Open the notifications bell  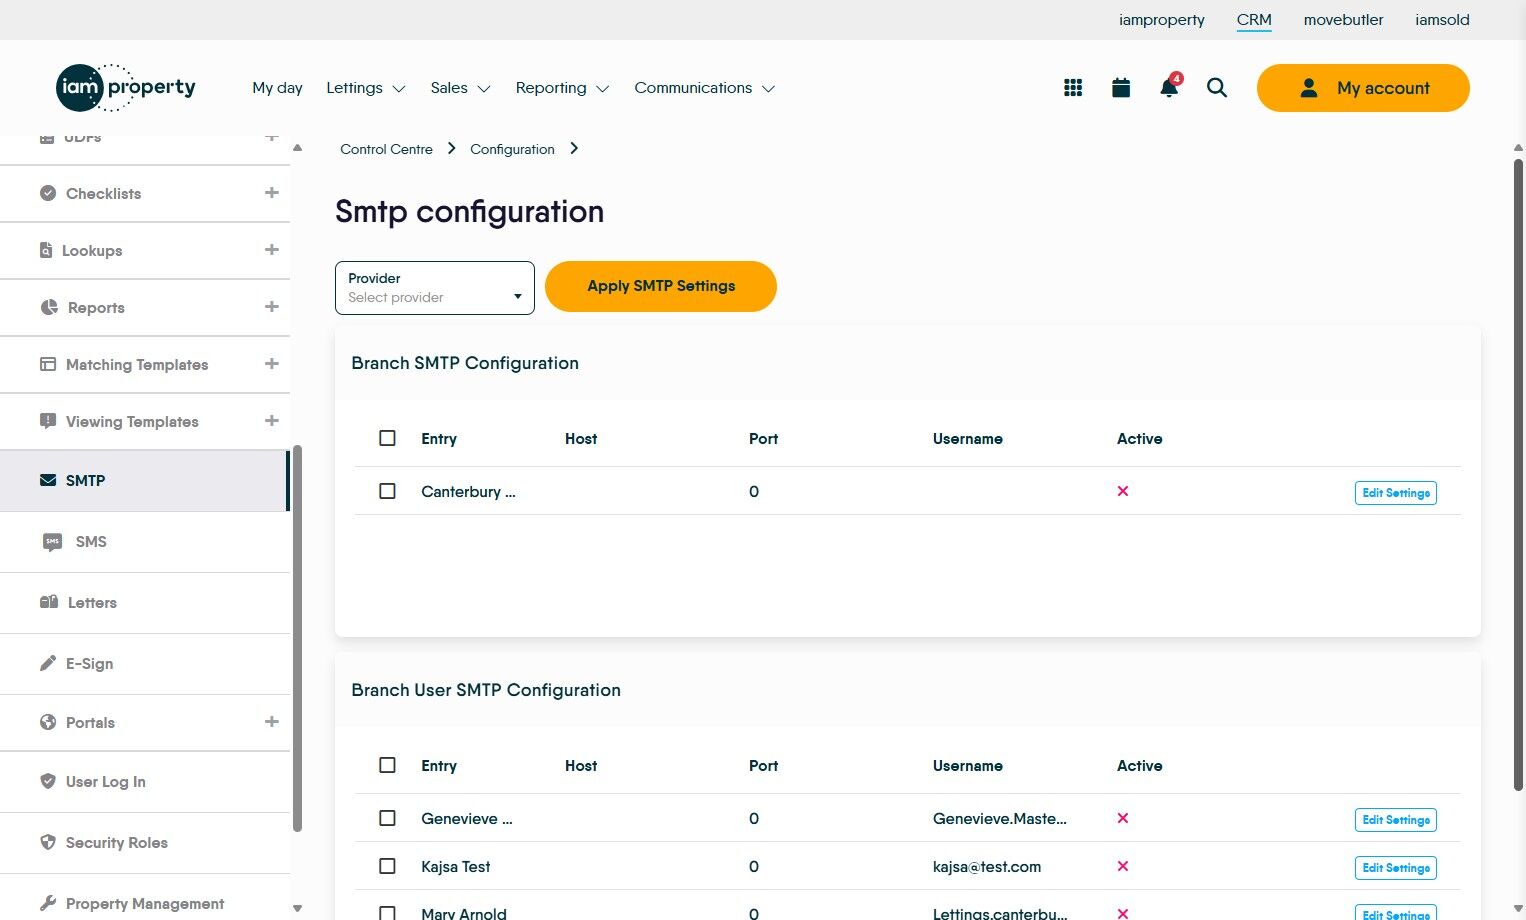(1168, 88)
